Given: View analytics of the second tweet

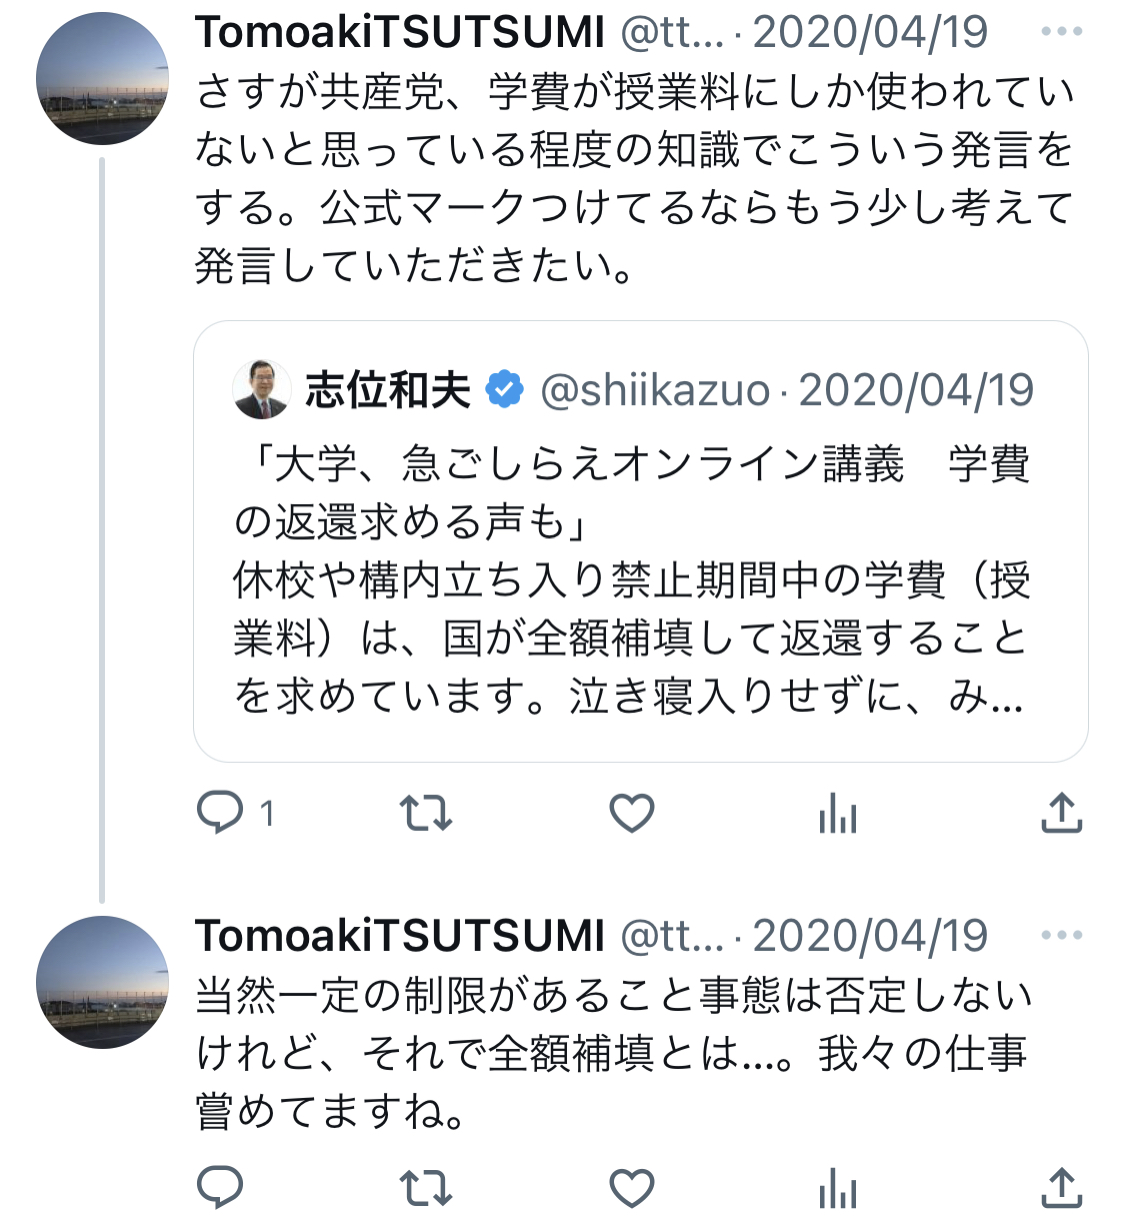Looking at the screenshot, I should 837,1189.
